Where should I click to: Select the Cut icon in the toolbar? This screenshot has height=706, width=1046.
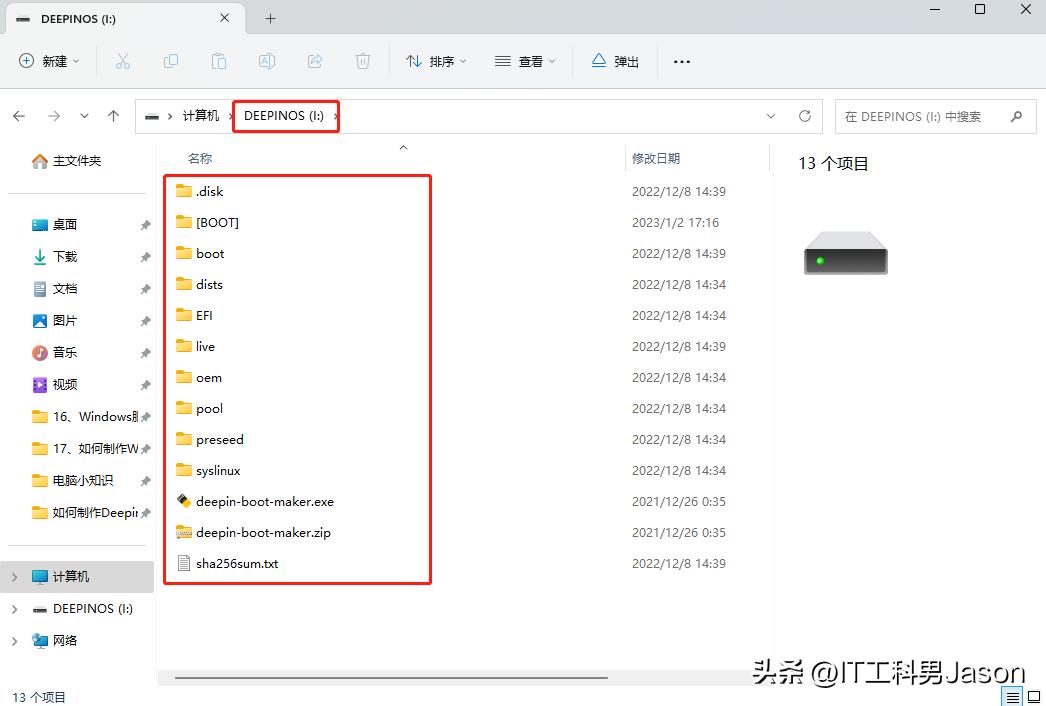[123, 61]
